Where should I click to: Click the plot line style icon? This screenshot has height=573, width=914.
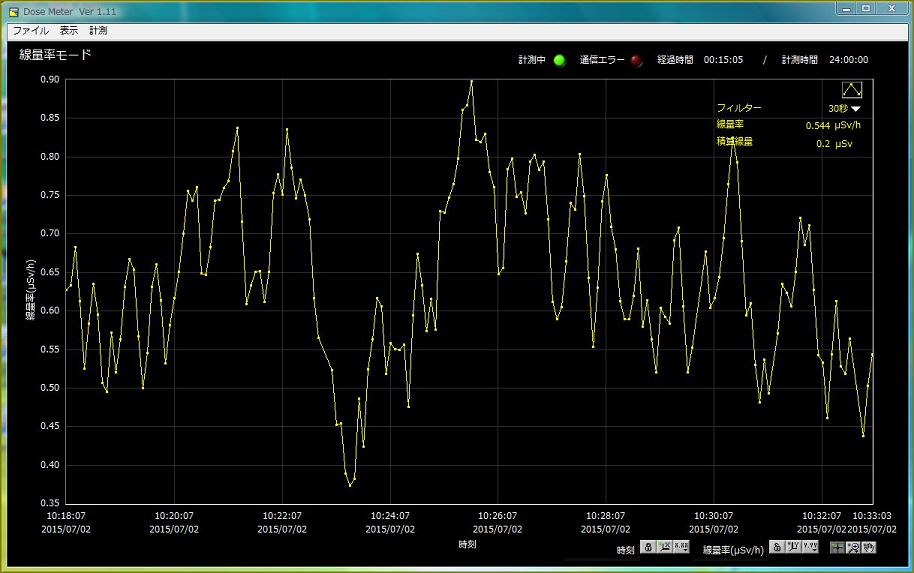tap(851, 89)
